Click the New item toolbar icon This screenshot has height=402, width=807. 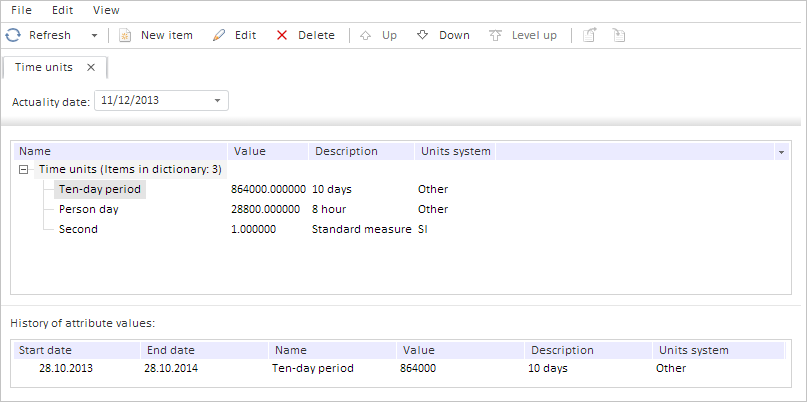pyautogui.click(x=125, y=35)
